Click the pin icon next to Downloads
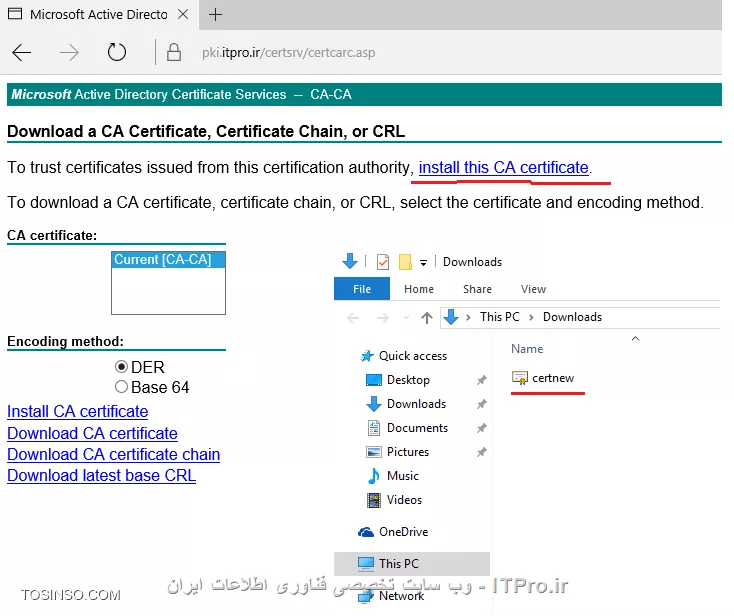The image size is (734, 616). click(x=481, y=404)
